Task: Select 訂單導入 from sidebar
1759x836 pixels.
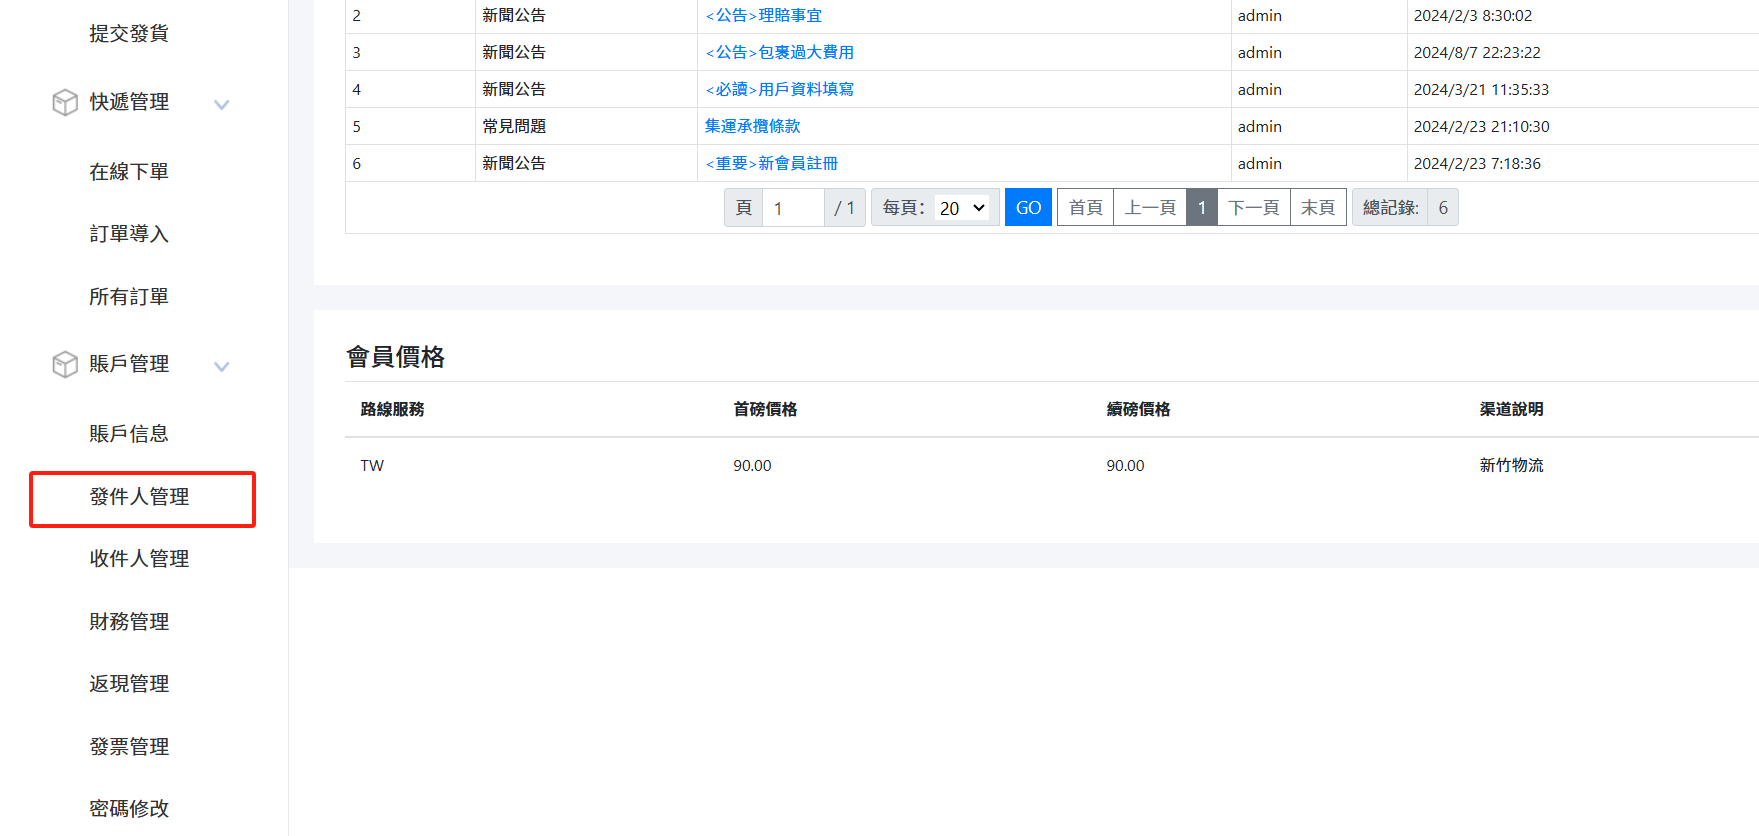Action: click(129, 234)
